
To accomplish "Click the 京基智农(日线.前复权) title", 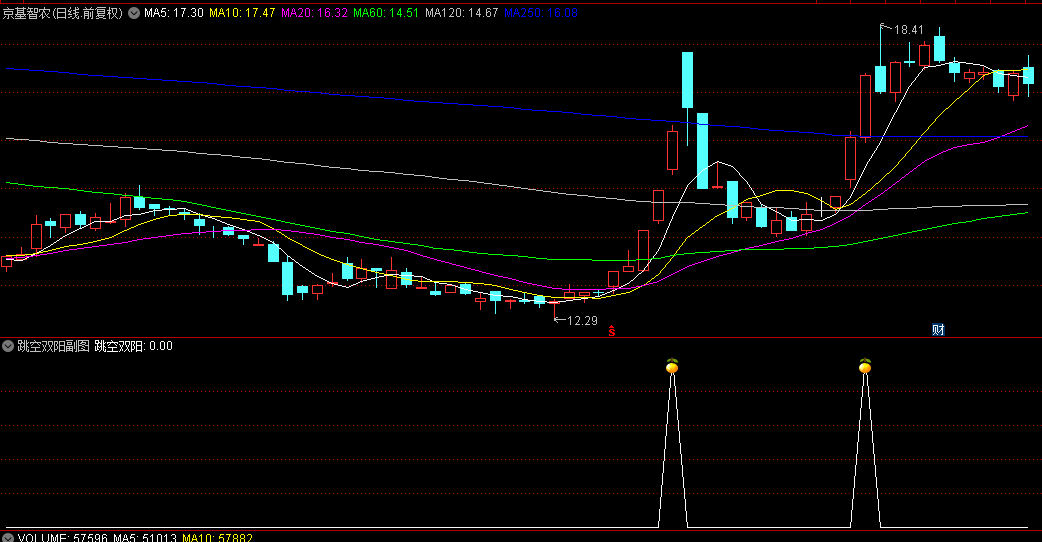I will pyautogui.click(x=62, y=13).
